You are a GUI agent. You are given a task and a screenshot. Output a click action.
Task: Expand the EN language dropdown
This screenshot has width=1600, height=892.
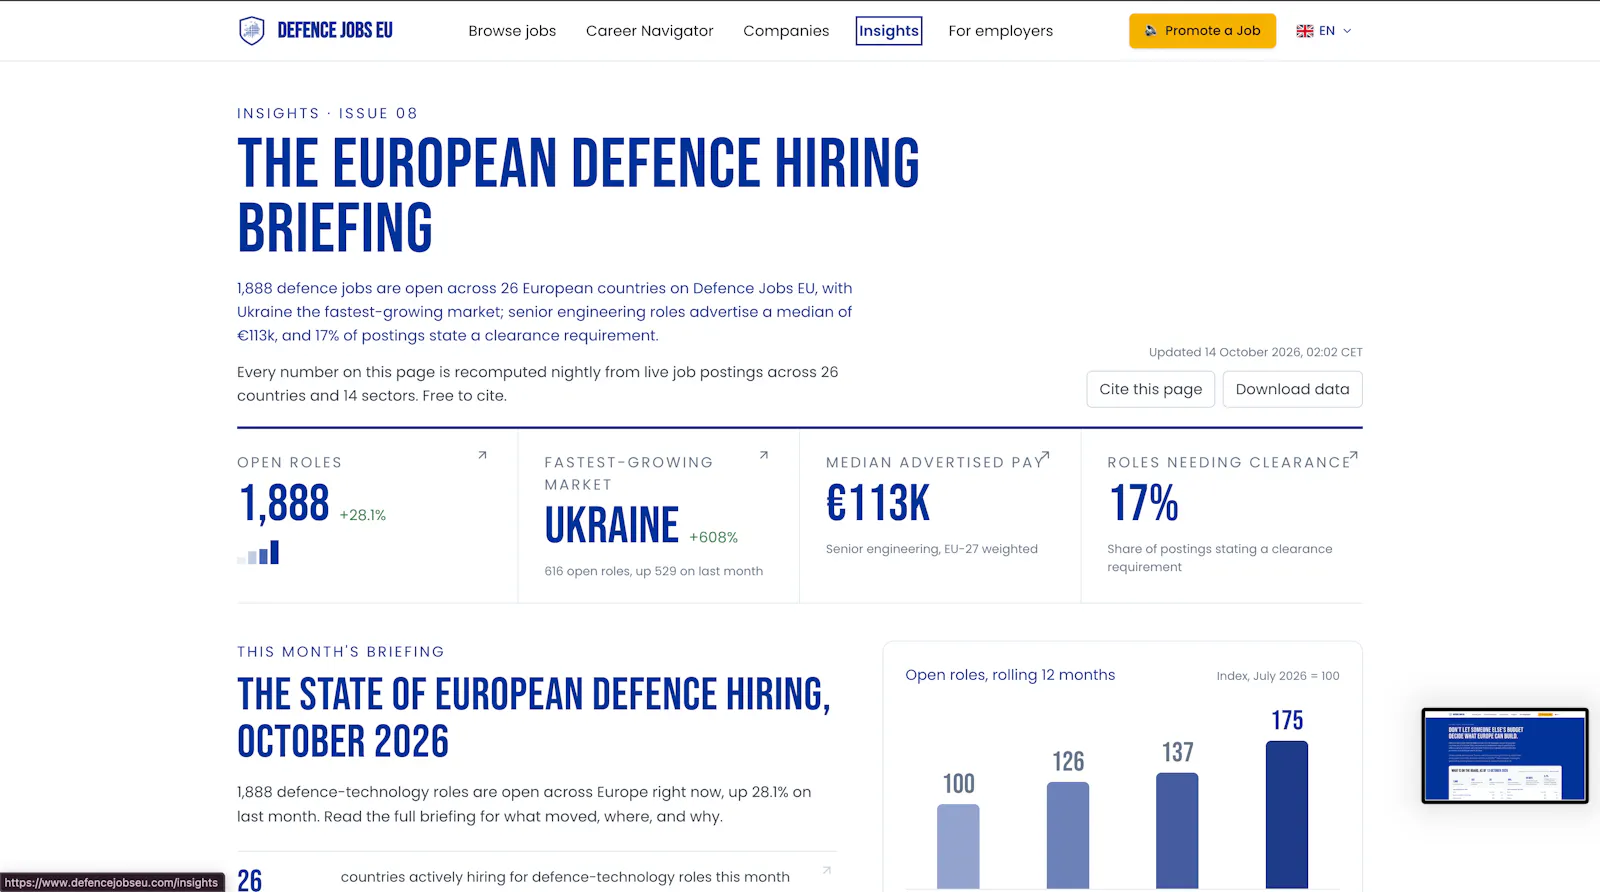click(1324, 31)
